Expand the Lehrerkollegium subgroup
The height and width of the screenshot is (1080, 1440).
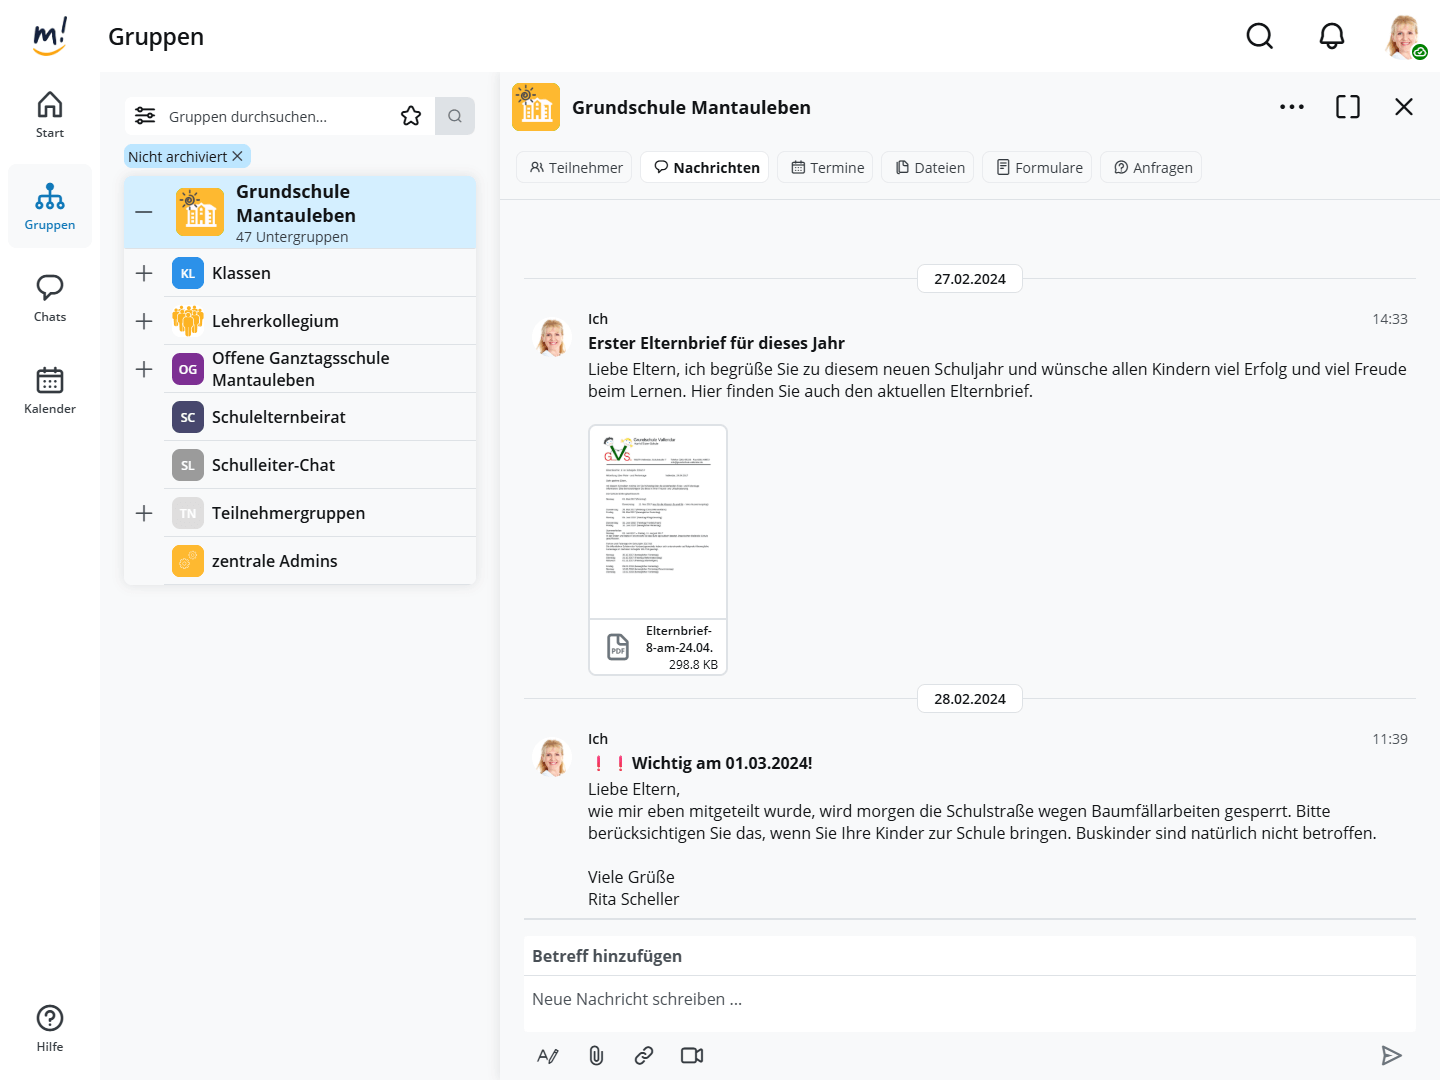pos(144,321)
